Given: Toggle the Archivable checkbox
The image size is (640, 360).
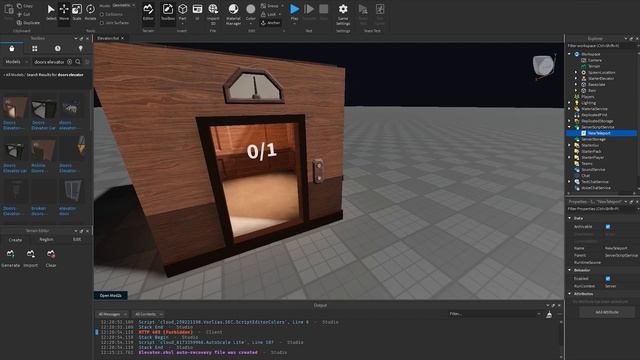Looking at the screenshot, I should (x=608, y=227).
